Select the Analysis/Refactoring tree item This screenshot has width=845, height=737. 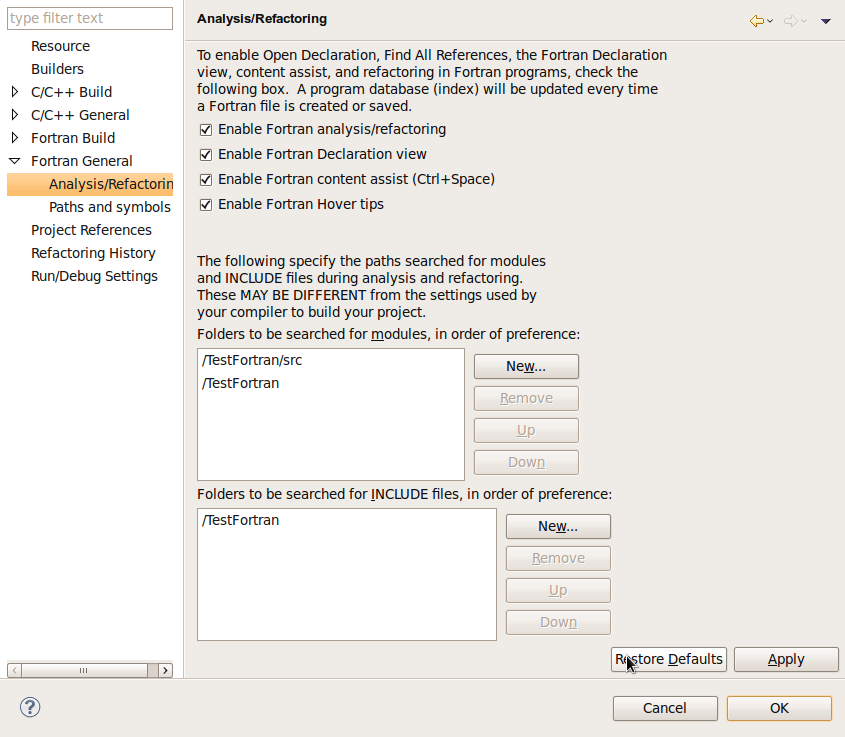click(90, 184)
